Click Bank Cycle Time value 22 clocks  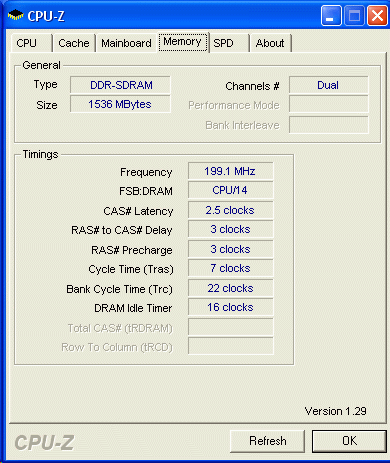(230, 288)
